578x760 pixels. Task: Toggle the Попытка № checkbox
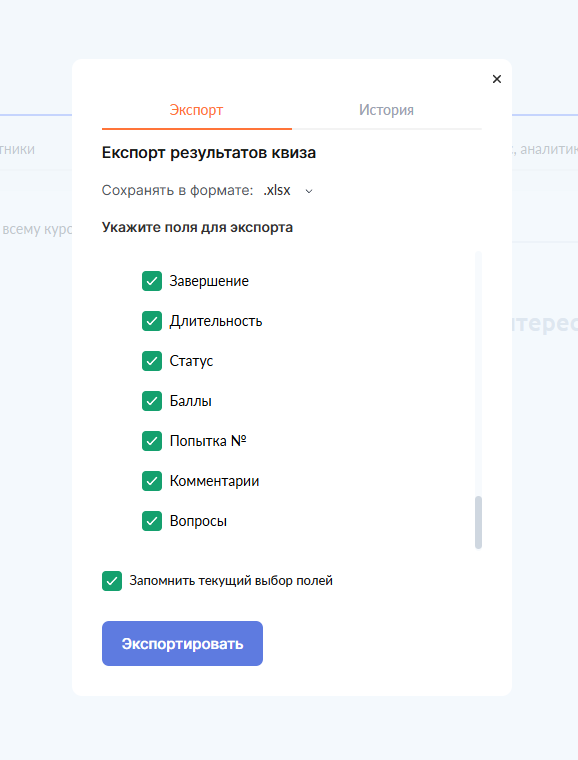(152, 441)
